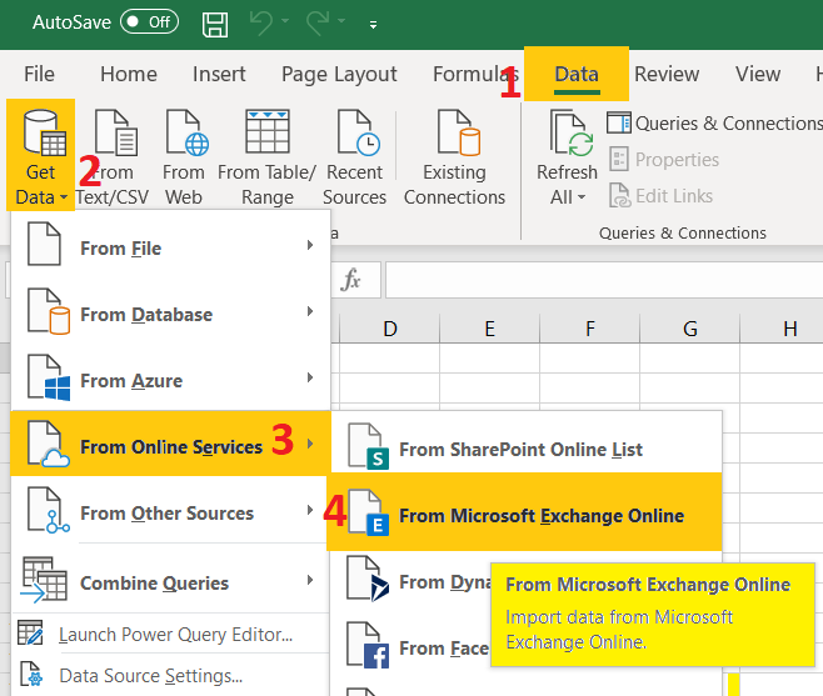
Task: Expand the From Azure submenu arrow
Action: [310, 377]
